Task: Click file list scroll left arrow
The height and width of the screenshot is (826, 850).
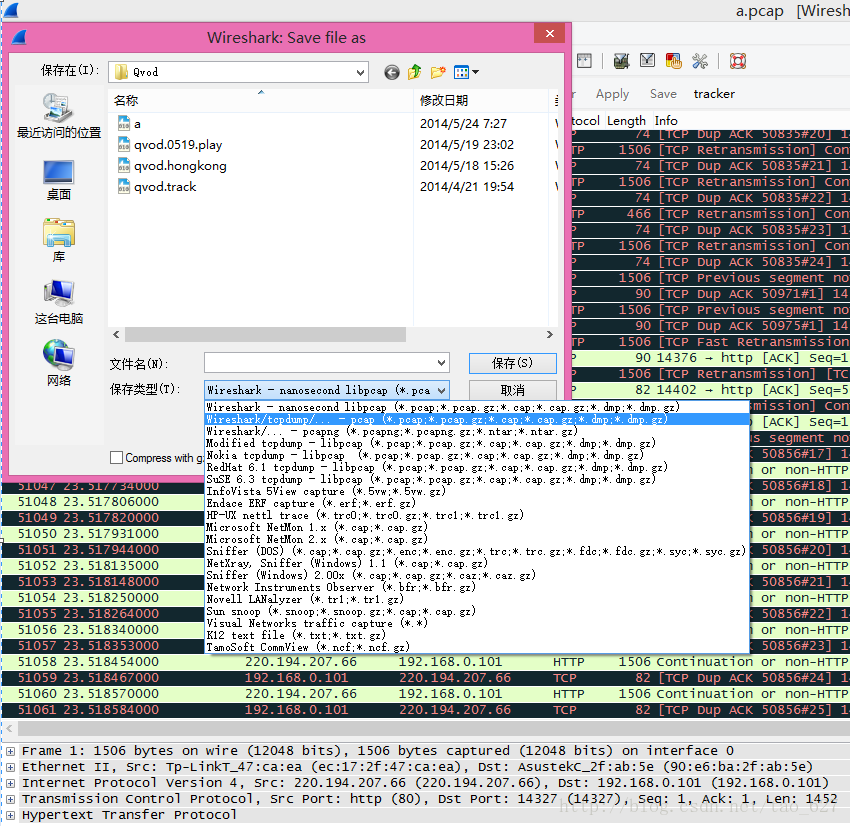Action: tap(115, 334)
